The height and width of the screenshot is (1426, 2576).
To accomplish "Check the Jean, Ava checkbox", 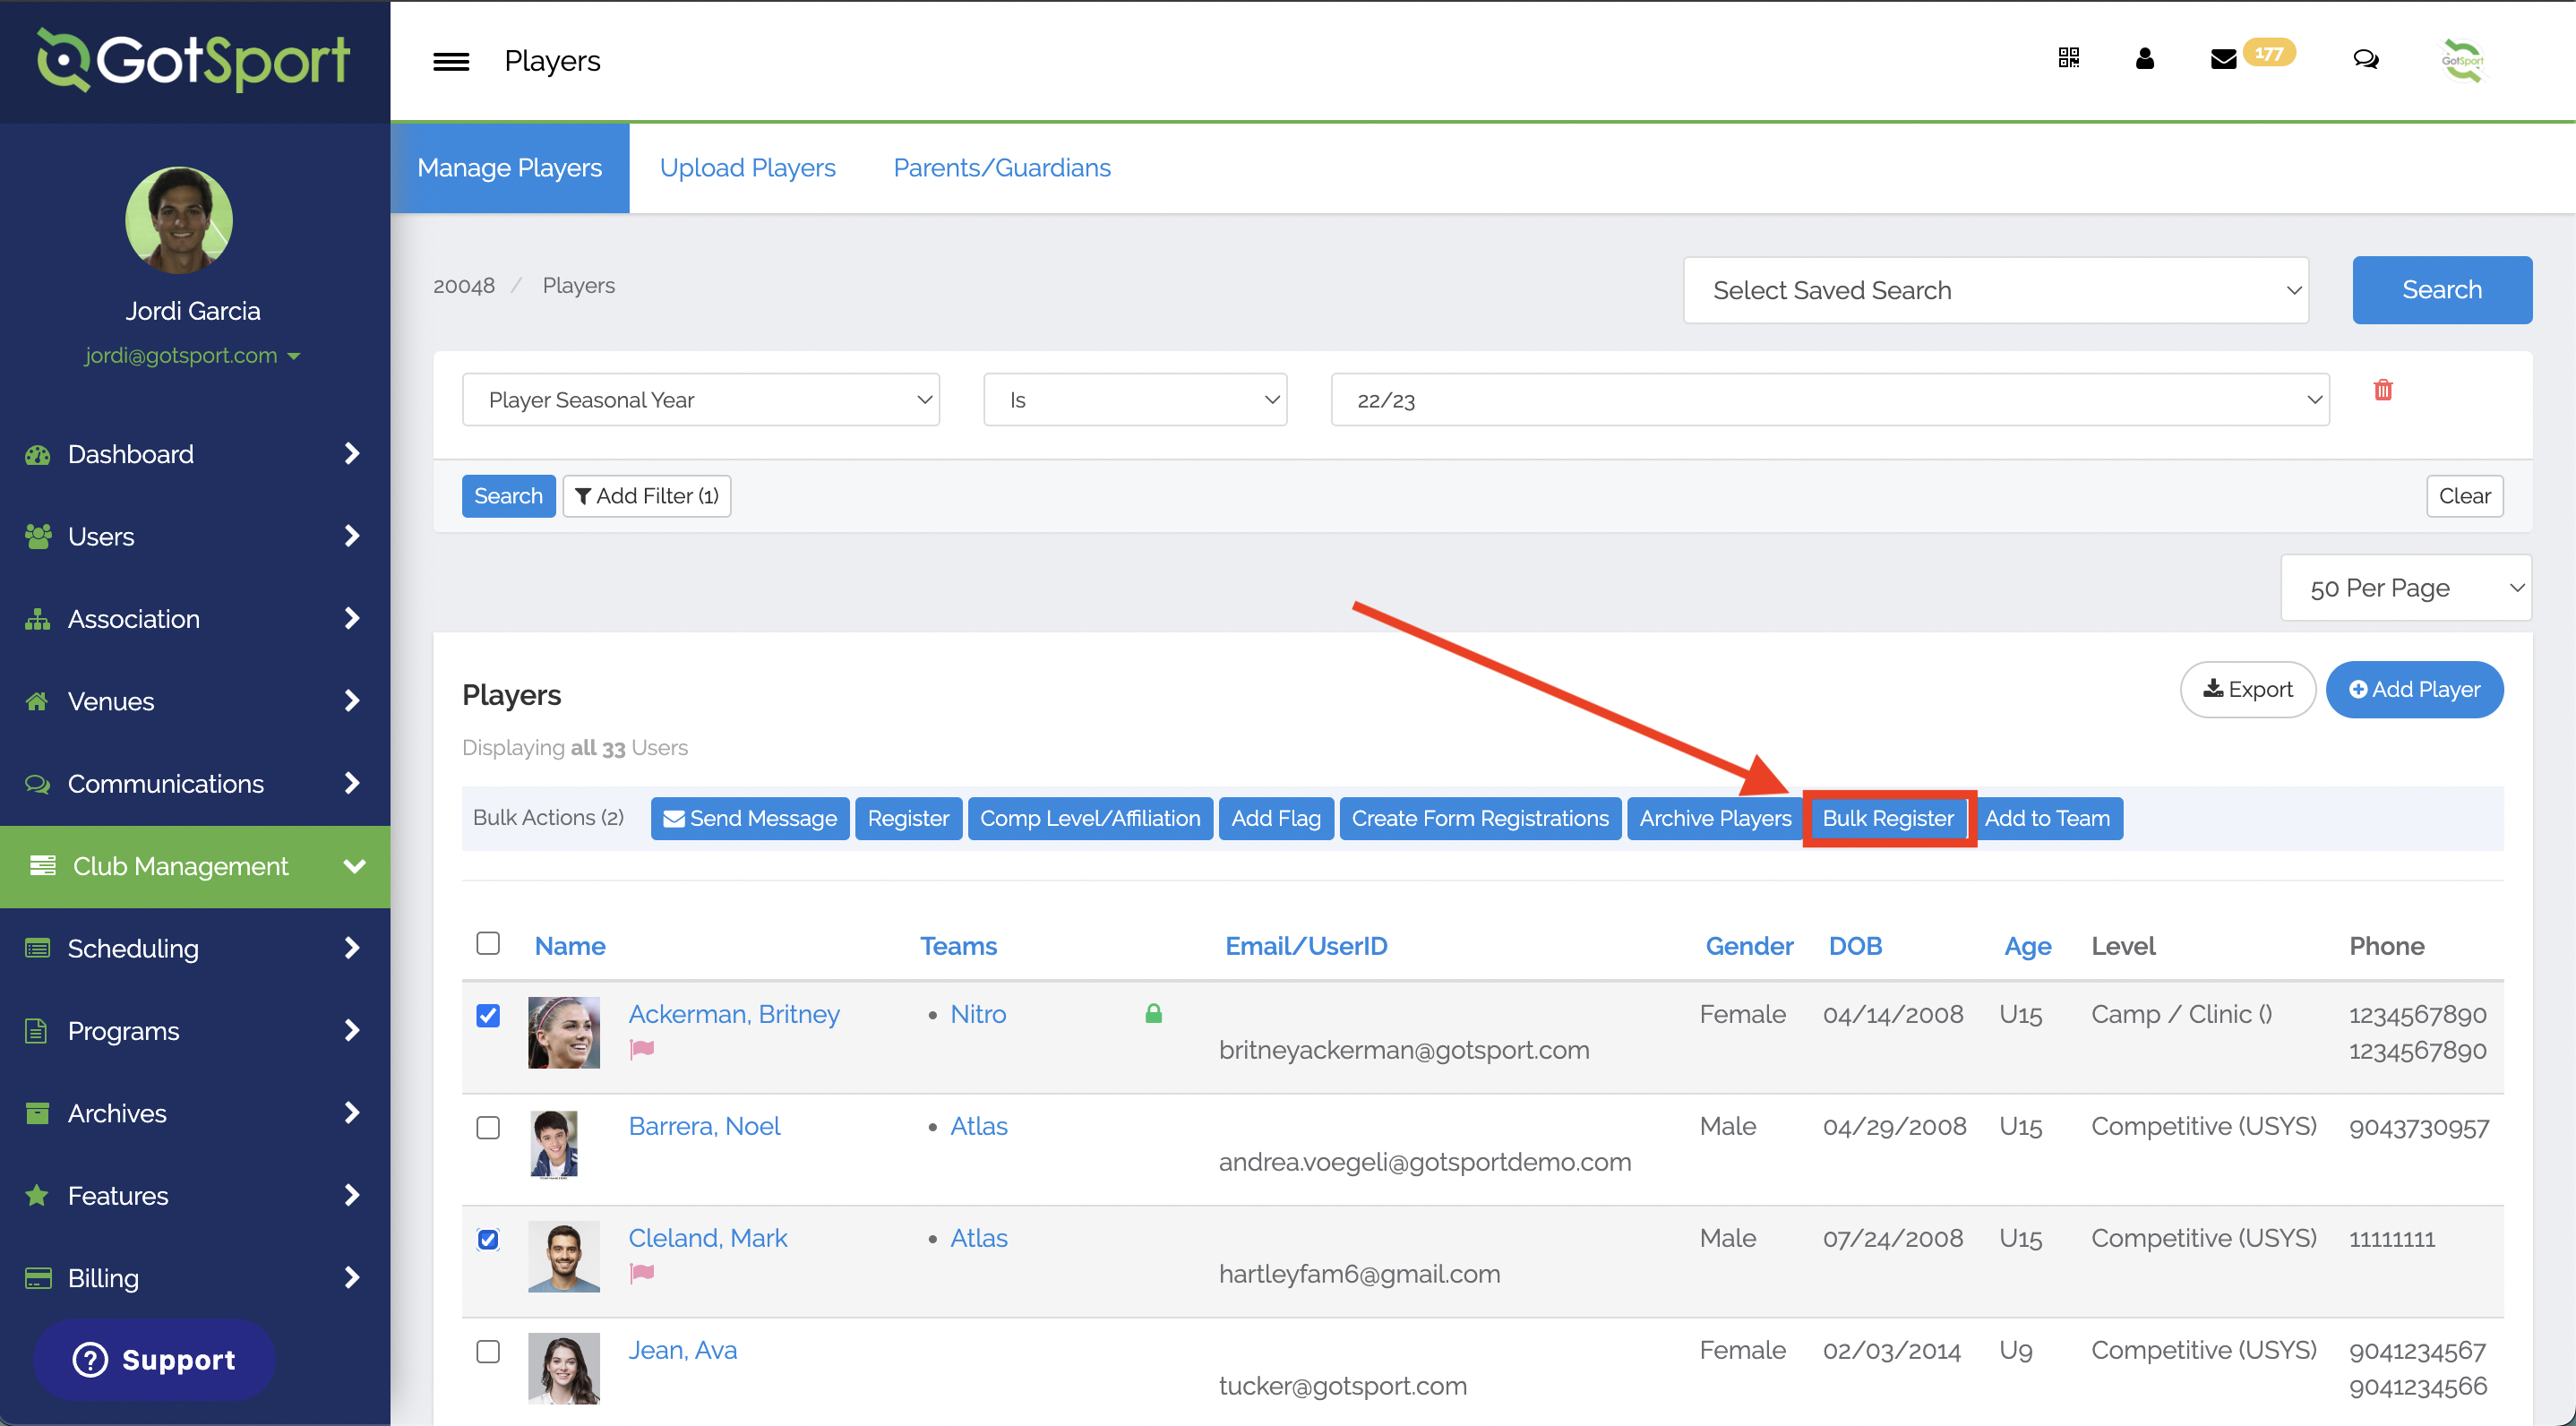I will [488, 1352].
